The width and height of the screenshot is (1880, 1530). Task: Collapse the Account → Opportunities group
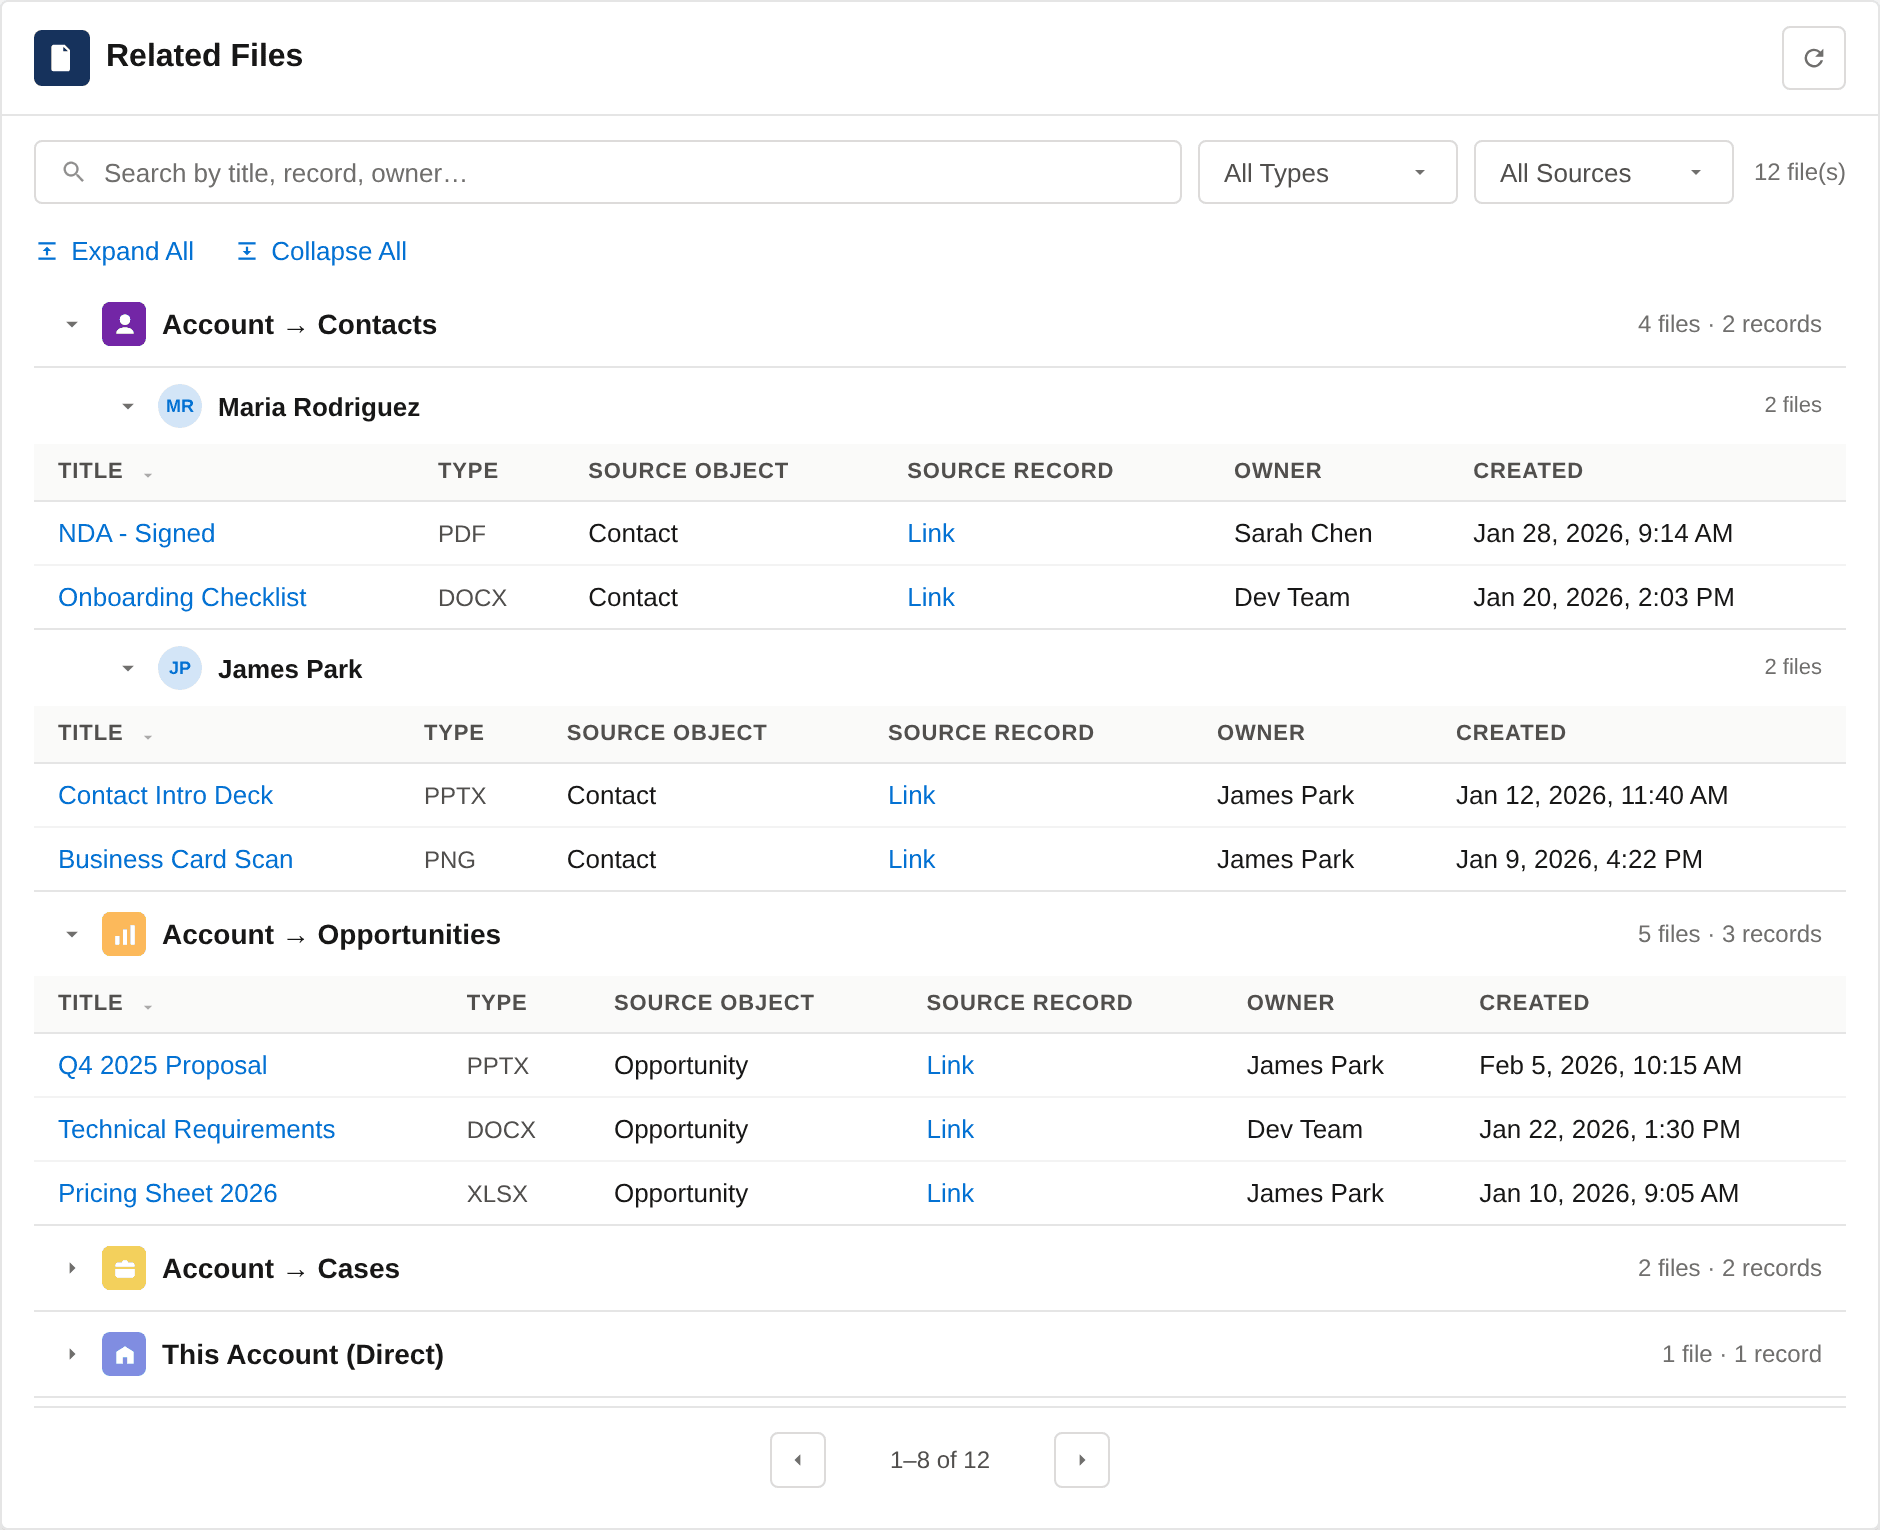(72, 934)
